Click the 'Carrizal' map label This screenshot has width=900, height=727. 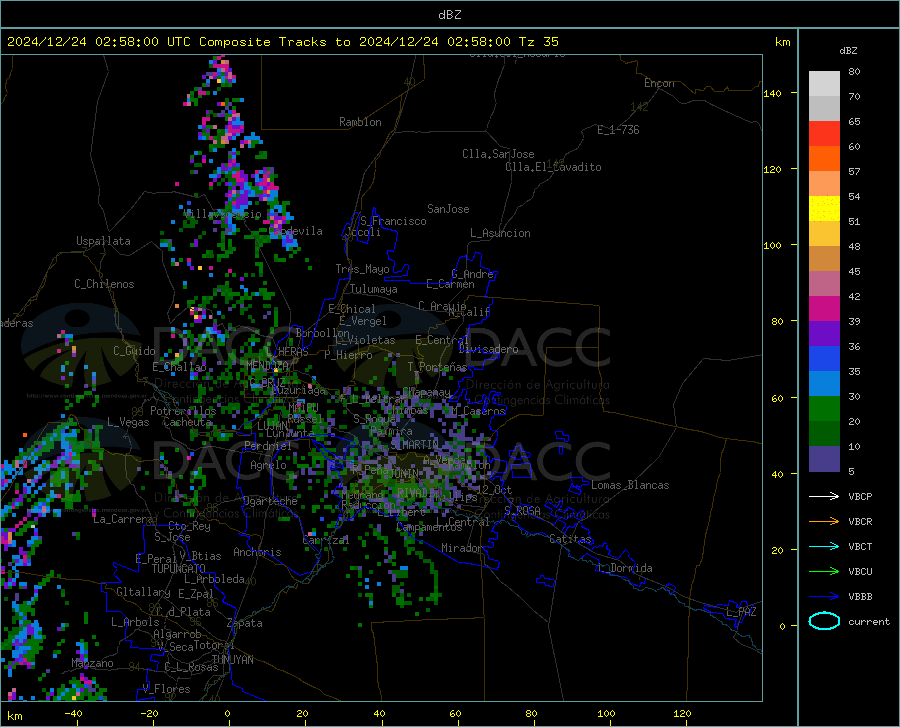click(325, 540)
